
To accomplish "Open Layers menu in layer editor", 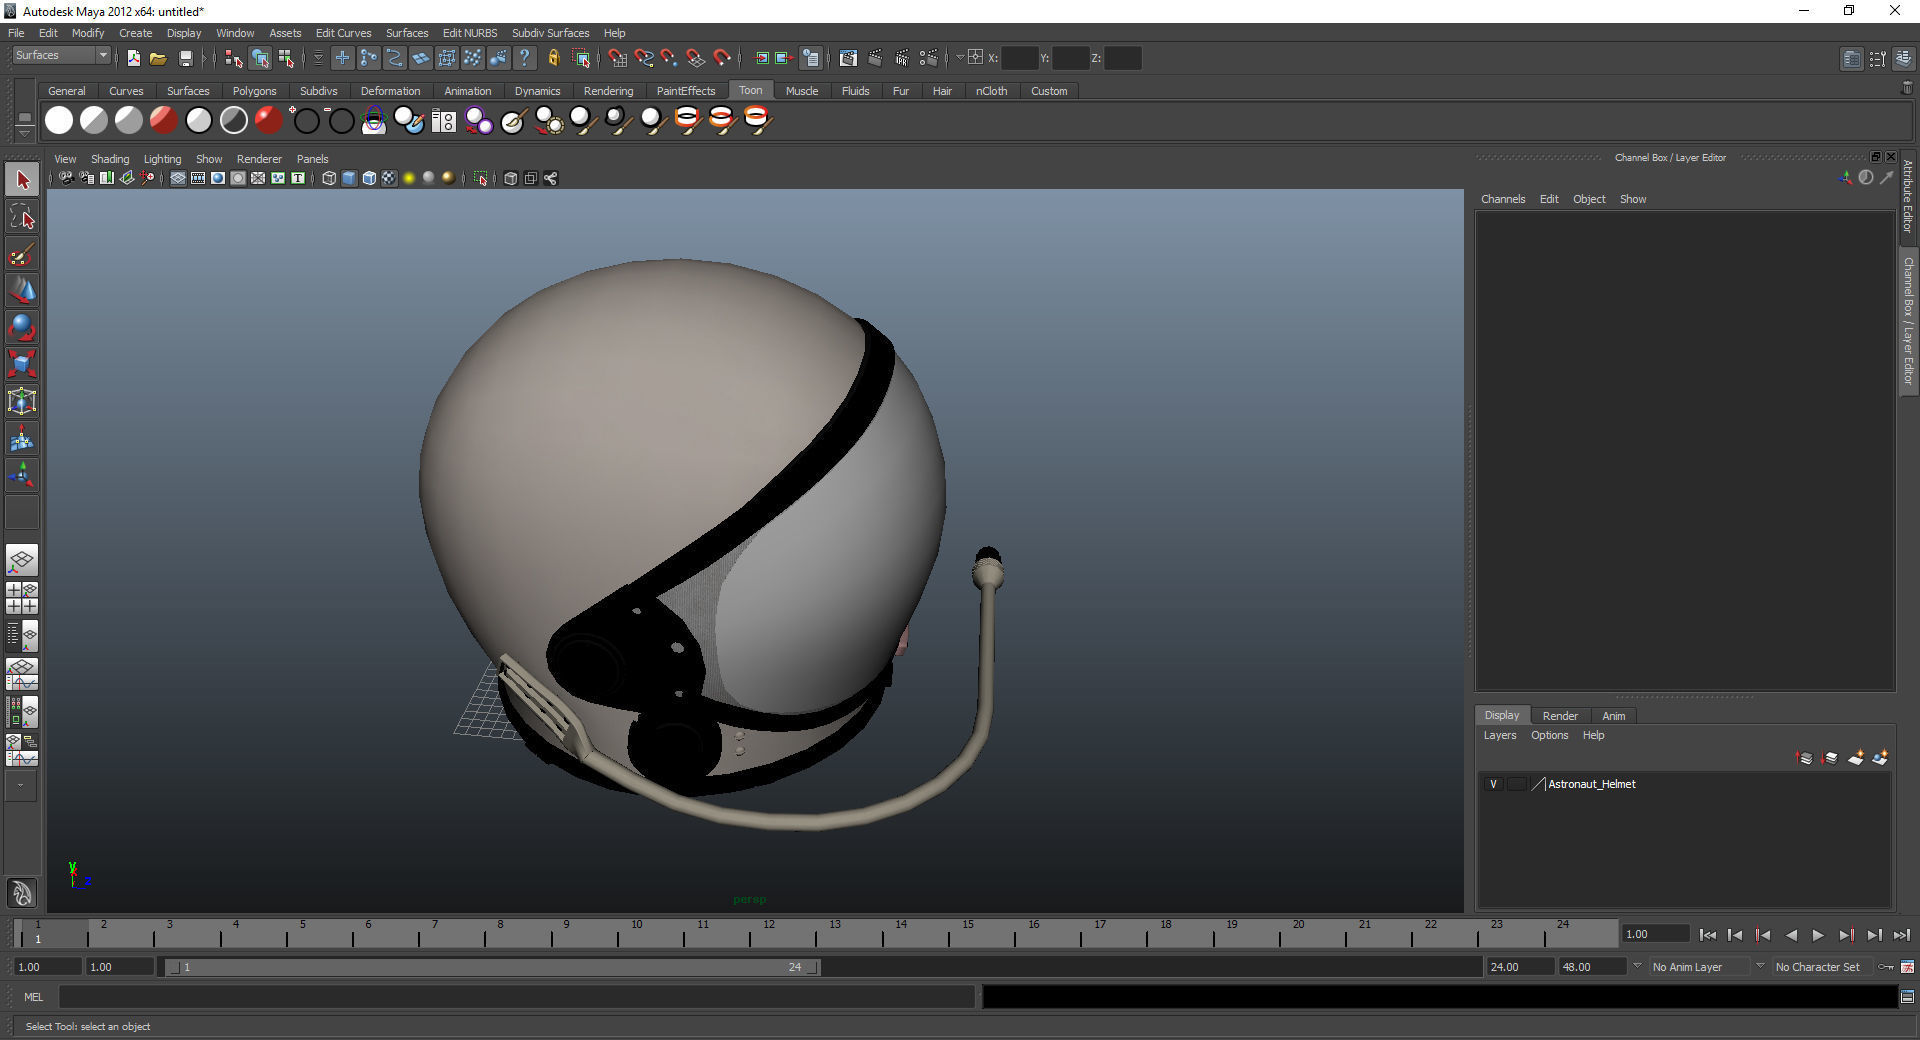I will [1499, 735].
